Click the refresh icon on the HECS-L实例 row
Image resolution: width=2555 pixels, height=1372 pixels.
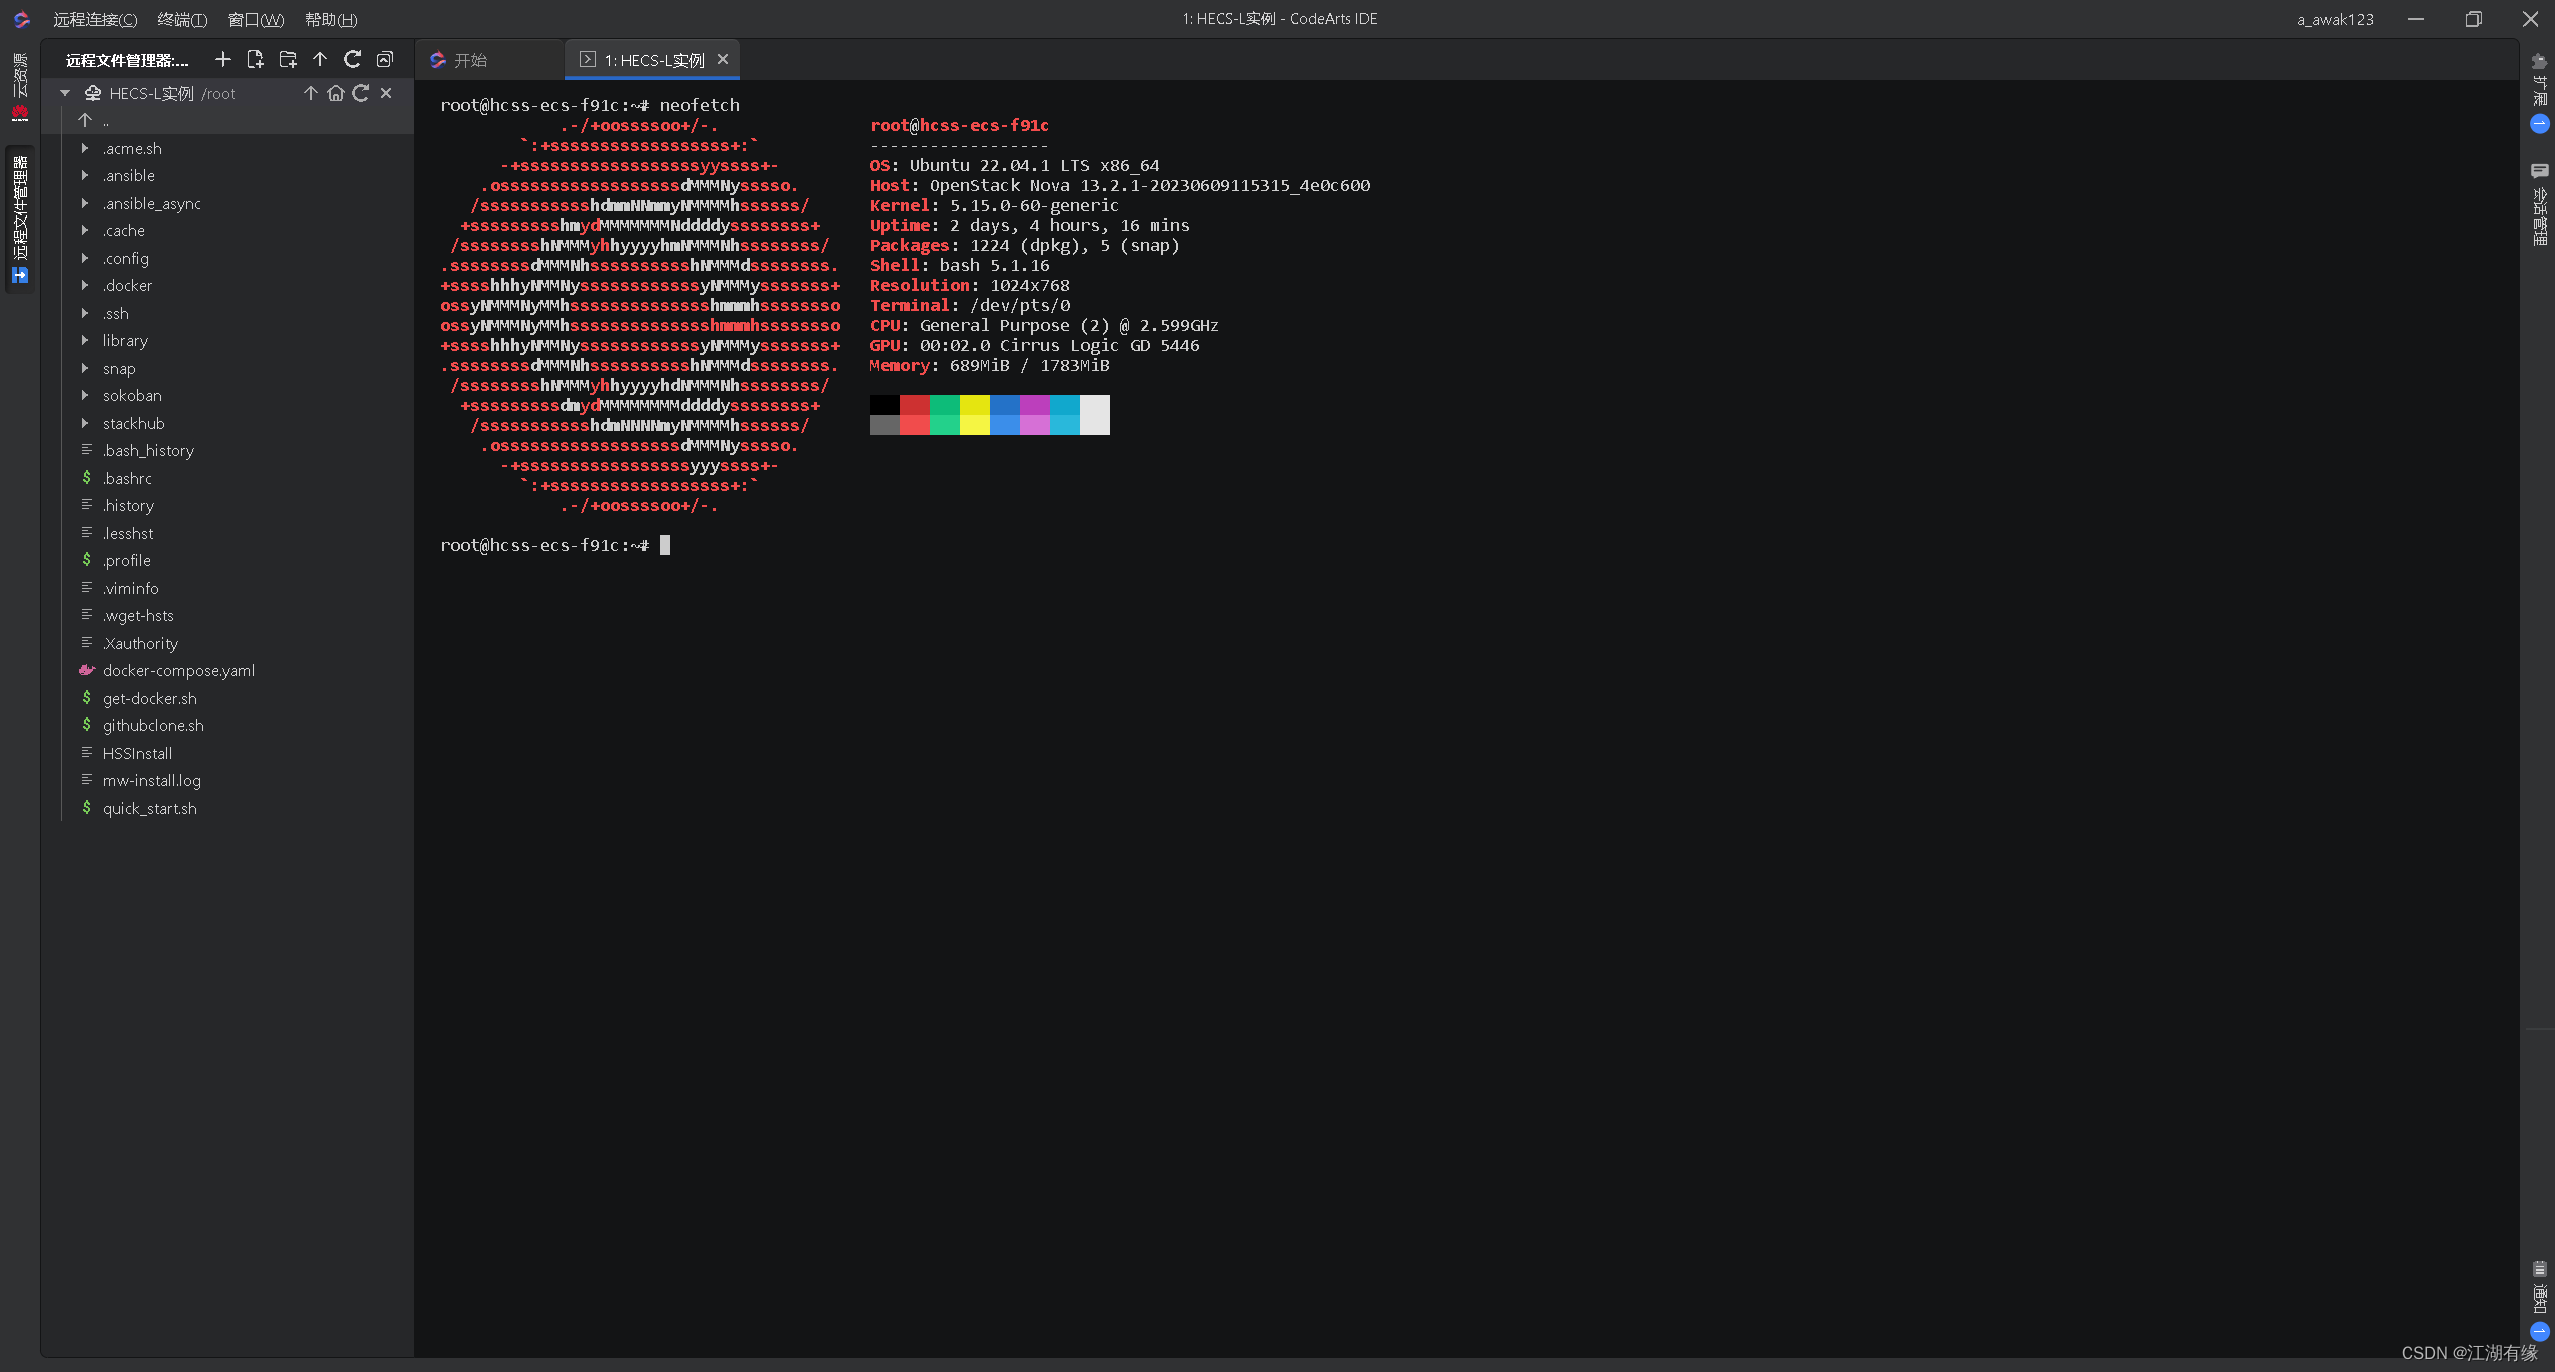point(361,93)
